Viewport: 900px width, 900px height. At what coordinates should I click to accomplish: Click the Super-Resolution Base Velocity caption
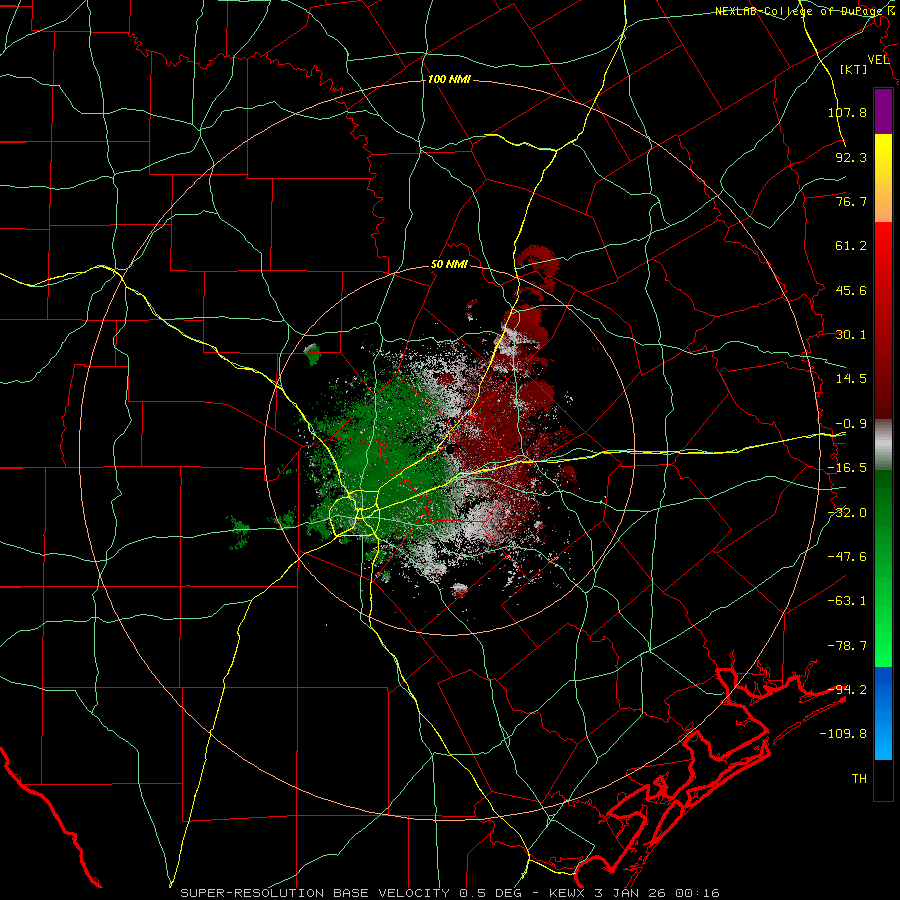[450, 893]
